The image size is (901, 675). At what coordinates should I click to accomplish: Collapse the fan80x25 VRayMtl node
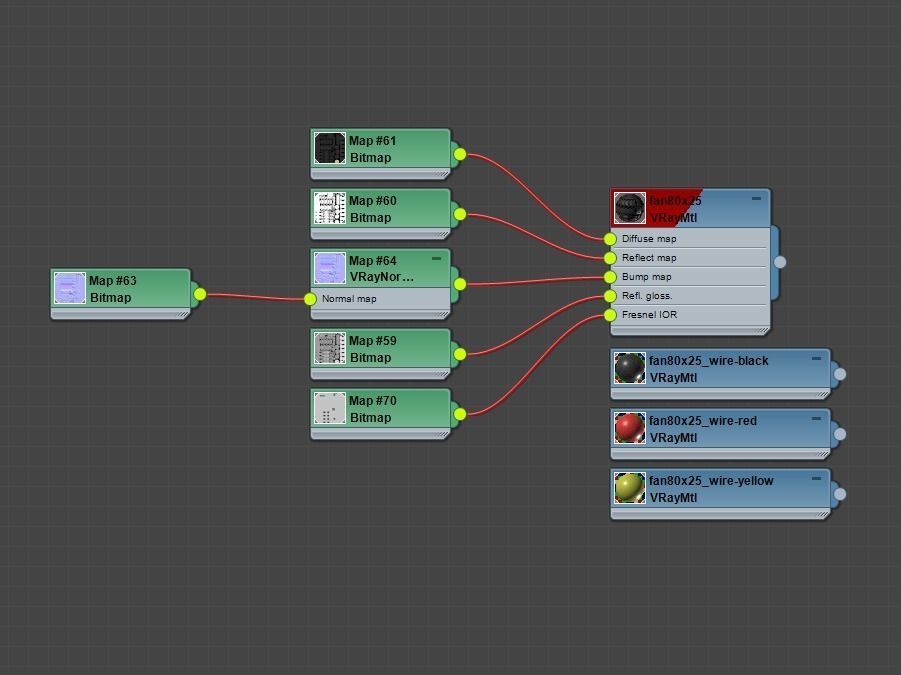point(756,198)
